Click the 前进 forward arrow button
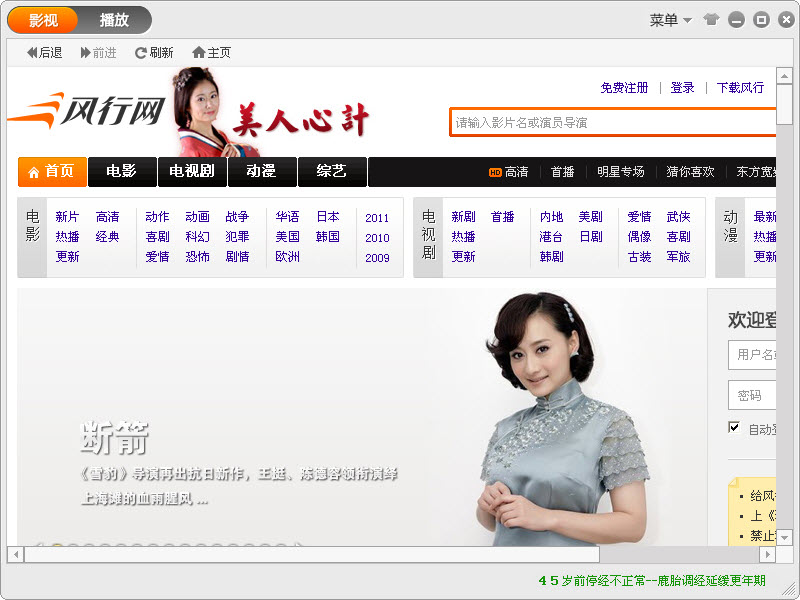The image size is (800, 600). pyautogui.click(x=98, y=53)
